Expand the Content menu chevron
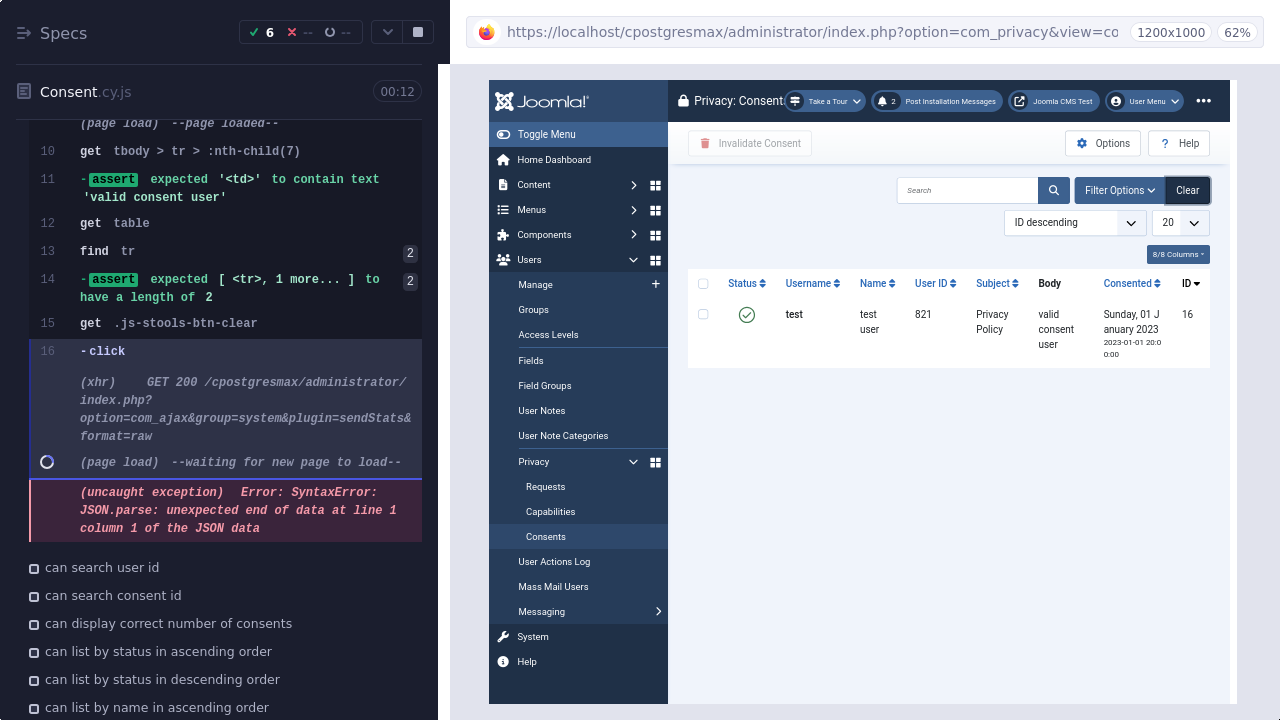Image resolution: width=1280 pixels, height=720 pixels. (x=634, y=185)
